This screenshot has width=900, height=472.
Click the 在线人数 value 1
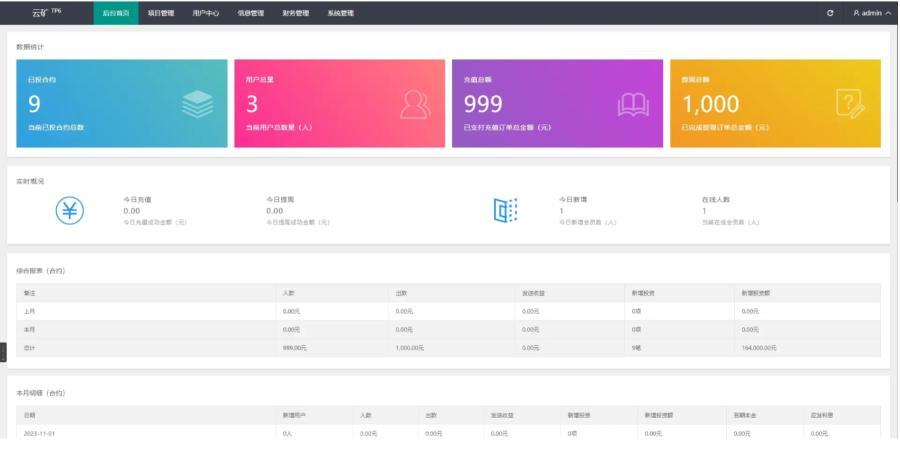click(x=704, y=211)
